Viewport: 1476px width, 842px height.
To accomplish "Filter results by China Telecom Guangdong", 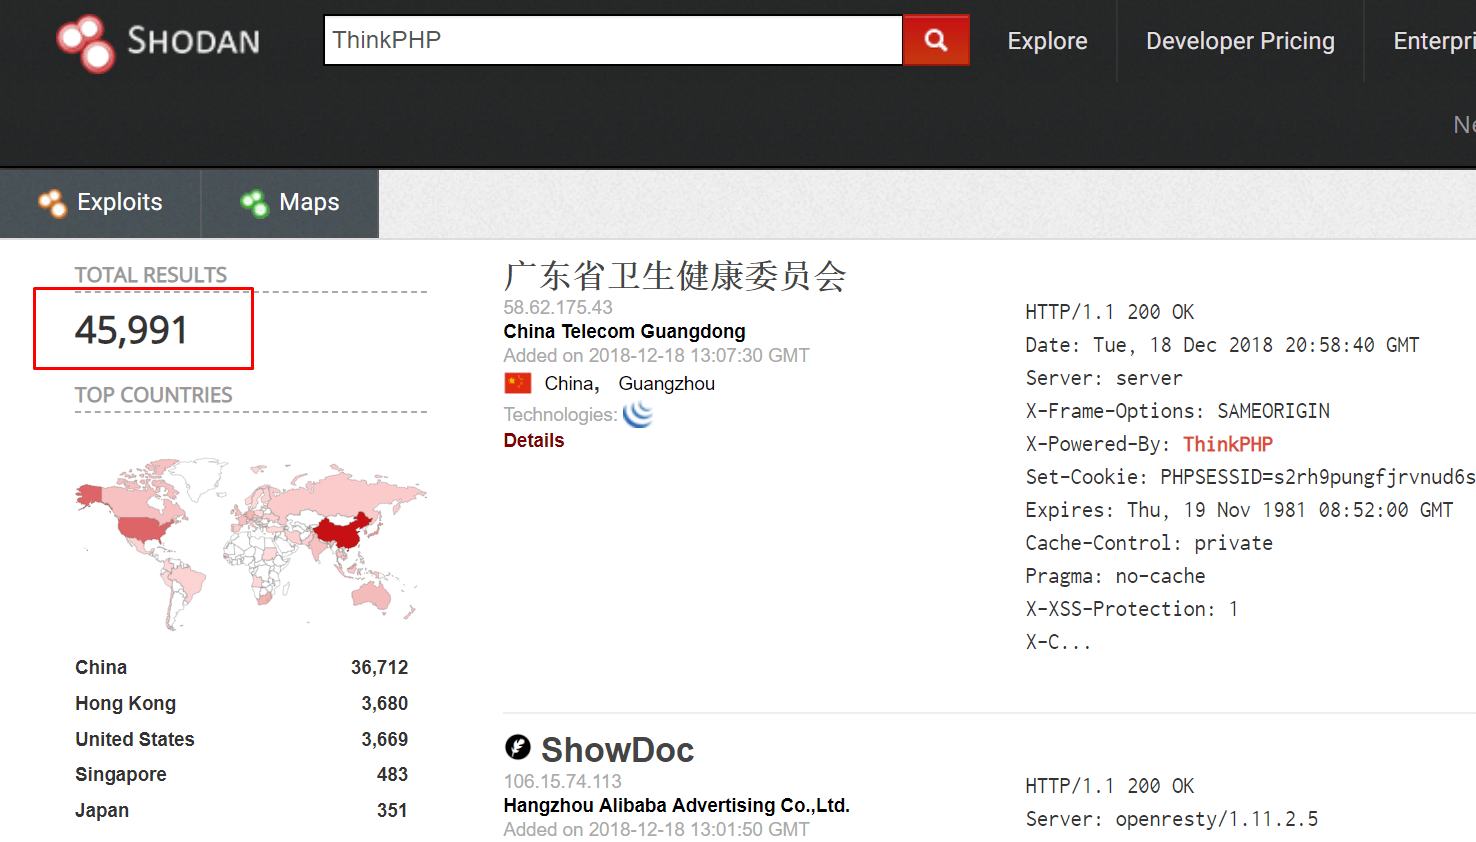I will tap(624, 331).
